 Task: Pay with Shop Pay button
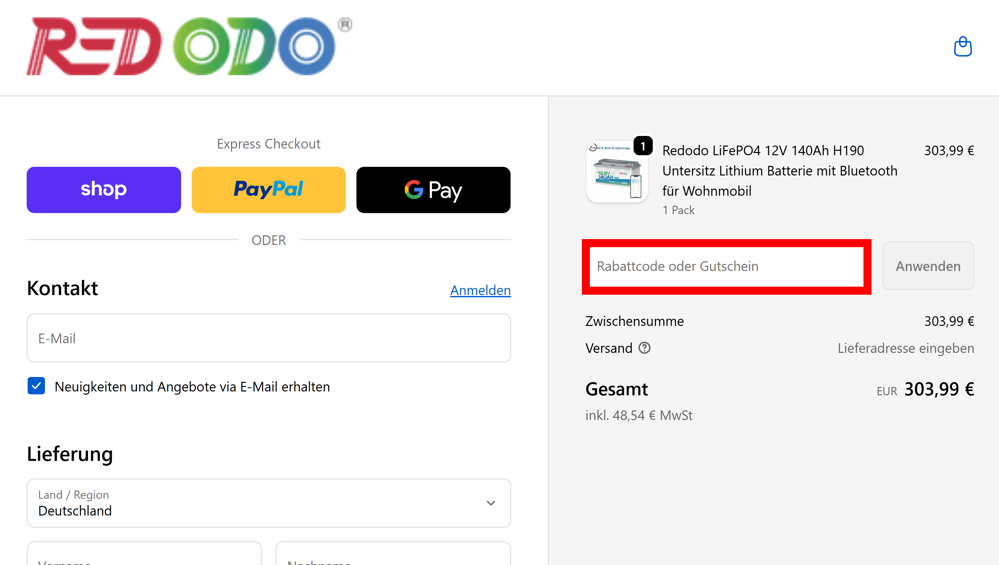point(104,190)
